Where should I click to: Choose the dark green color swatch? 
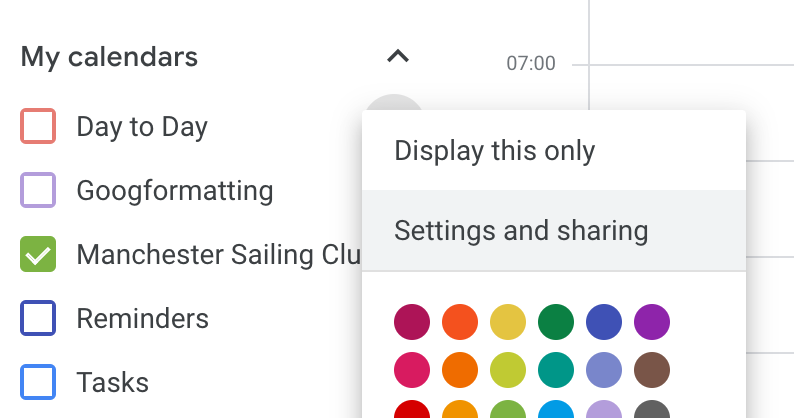point(556,322)
